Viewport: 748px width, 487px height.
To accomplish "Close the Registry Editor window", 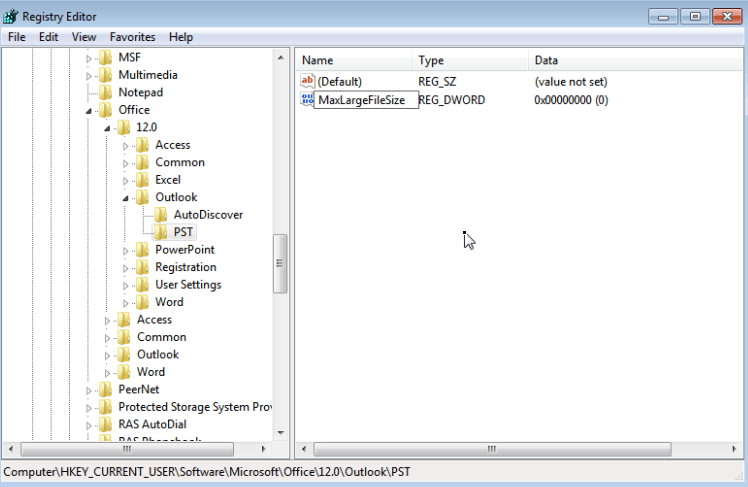I will 727,17.
